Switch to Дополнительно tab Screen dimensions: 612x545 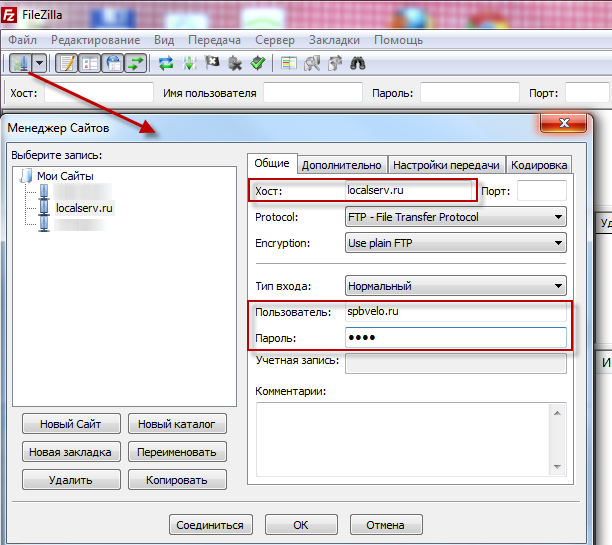[x=342, y=165]
